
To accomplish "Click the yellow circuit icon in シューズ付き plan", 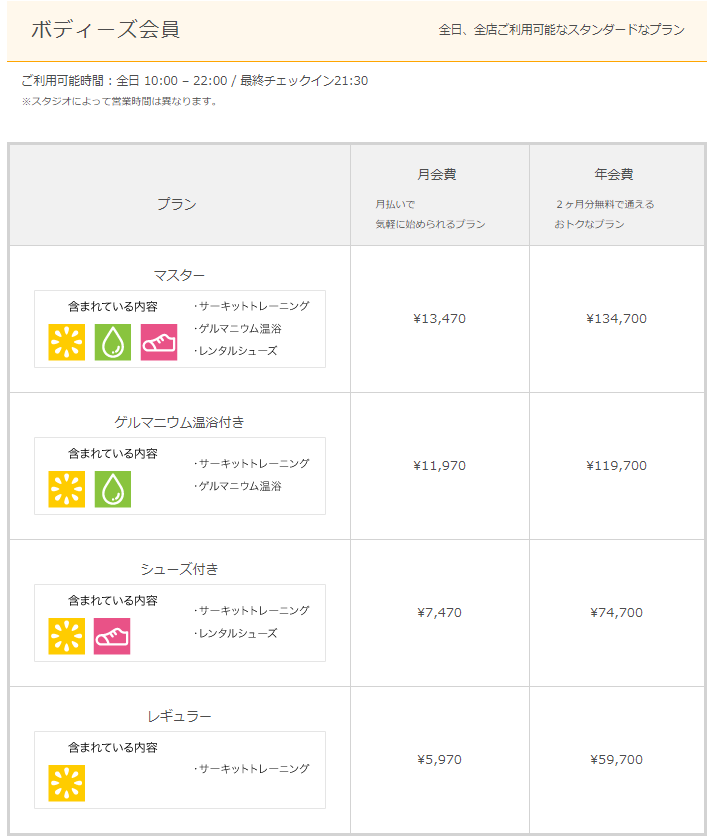I will coord(66,636).
